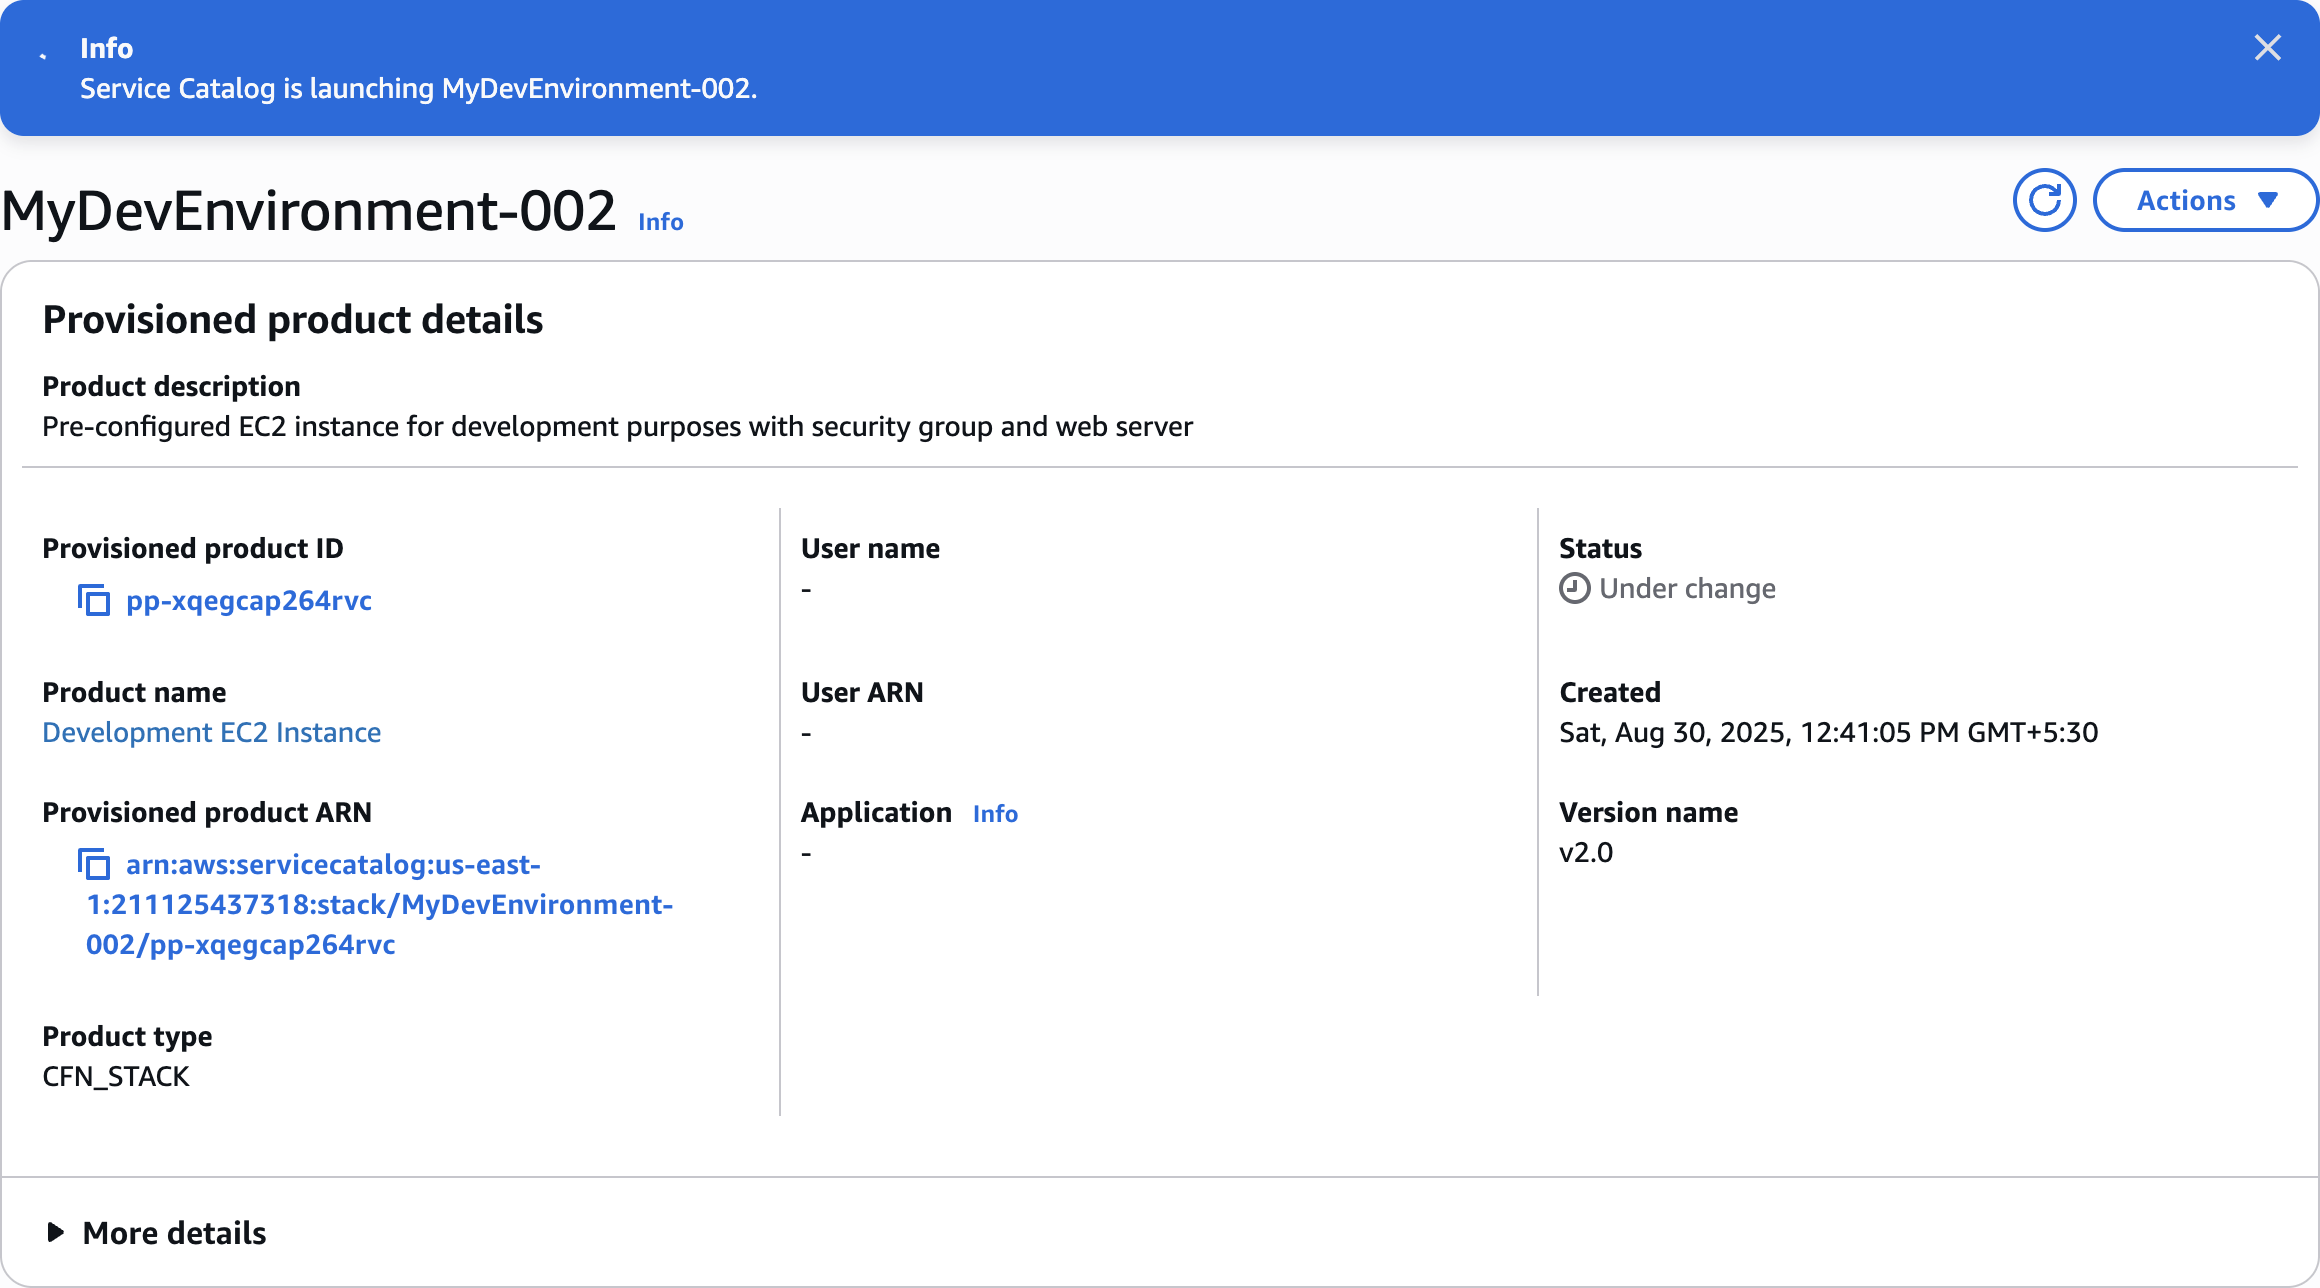Copy the provisioned product ID
Viewport: 2320px width, 1288px height.
94,601
